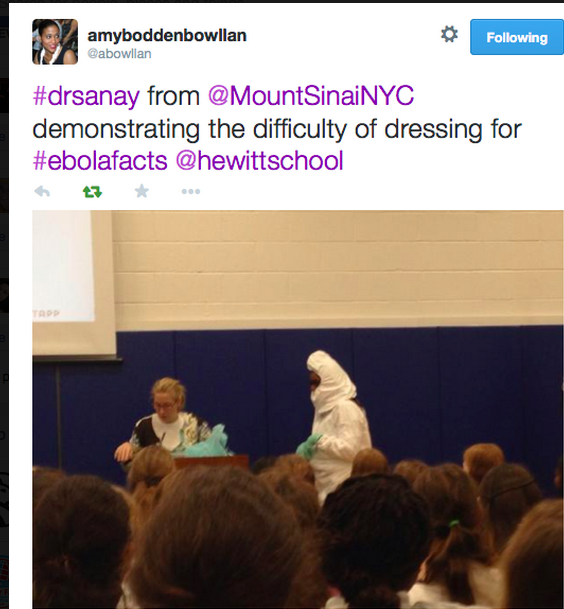Favorite the tweet with star icon

pyautogui.click(x=141, y=191)
